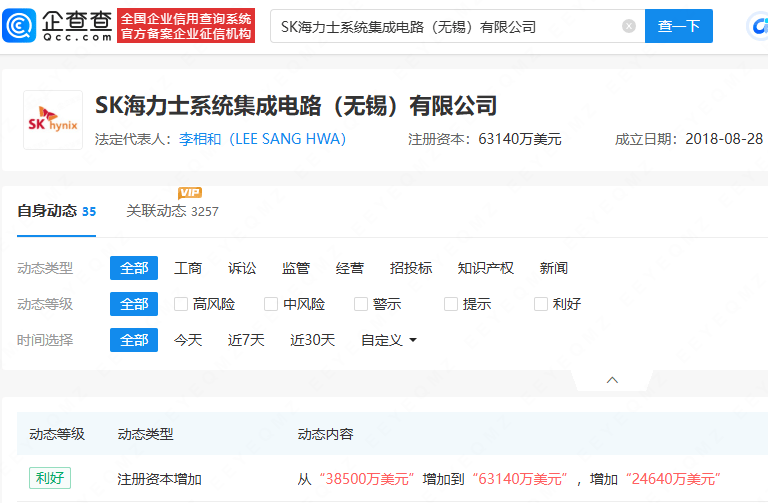Viewport: 768px width, 503px height.
Task: Click the 动态内容 column header
Action: (326, 434)
